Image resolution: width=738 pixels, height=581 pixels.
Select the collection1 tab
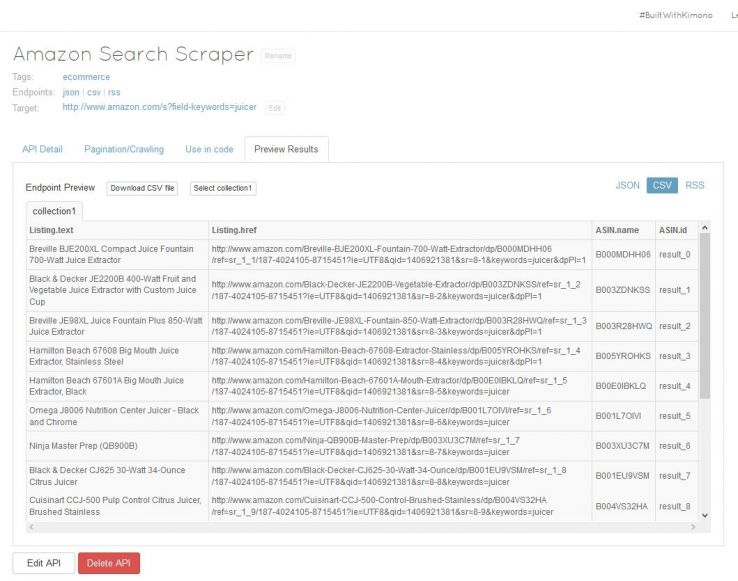(55, 211)
